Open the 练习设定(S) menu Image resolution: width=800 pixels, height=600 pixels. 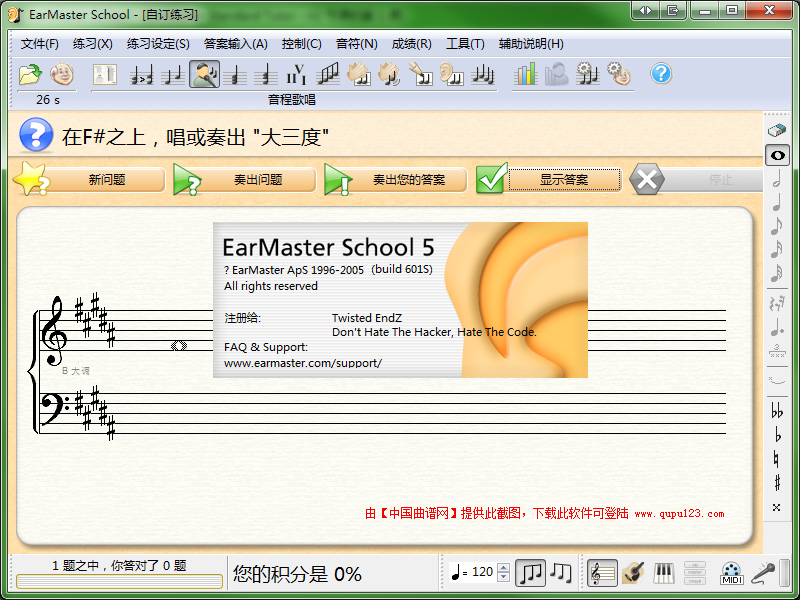[158, 44]
